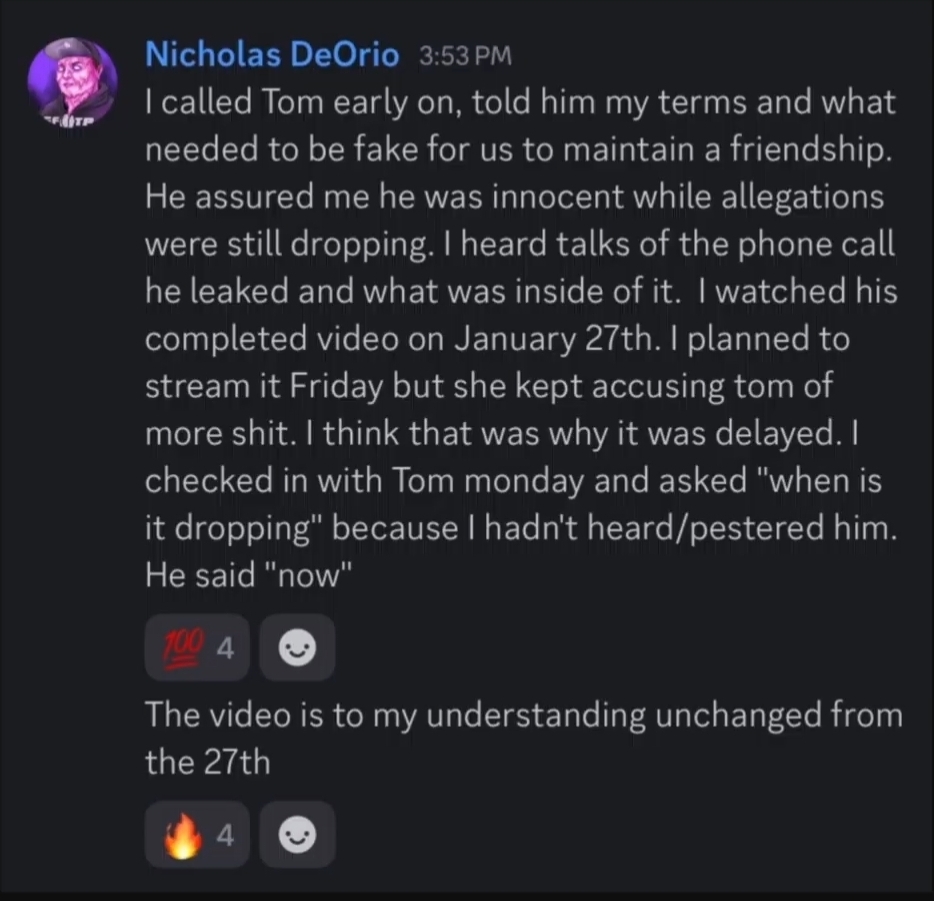Click the Nicholas DeOrio username
This screenshot has height=901, width=934.
272,55
